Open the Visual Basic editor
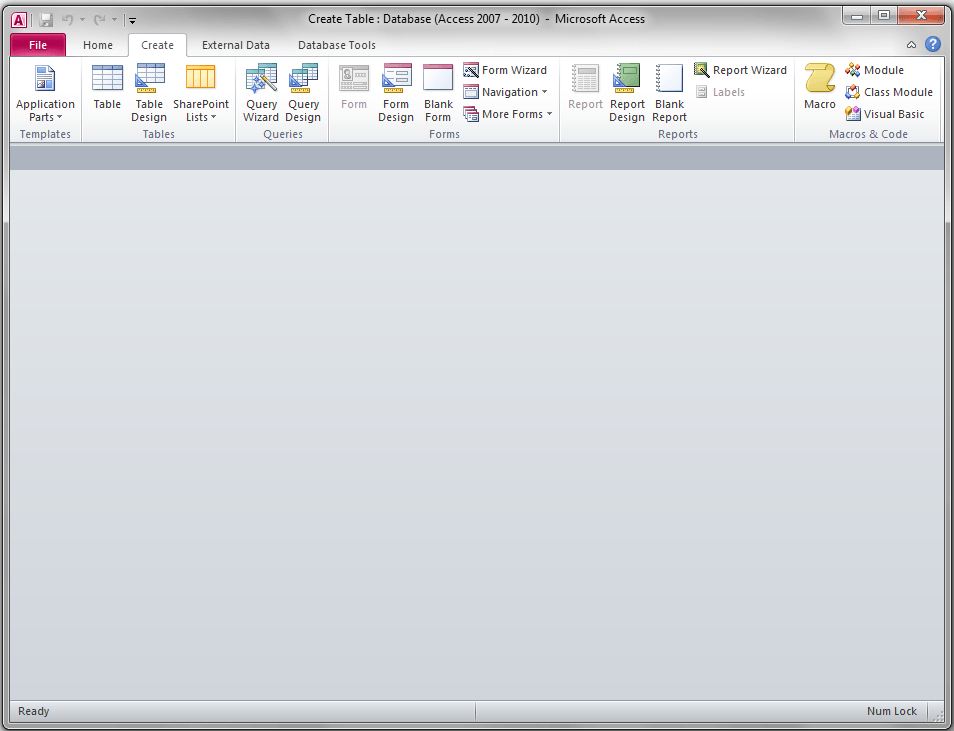Viewport: 954px width, 731px height. click(x=885, y=114)
